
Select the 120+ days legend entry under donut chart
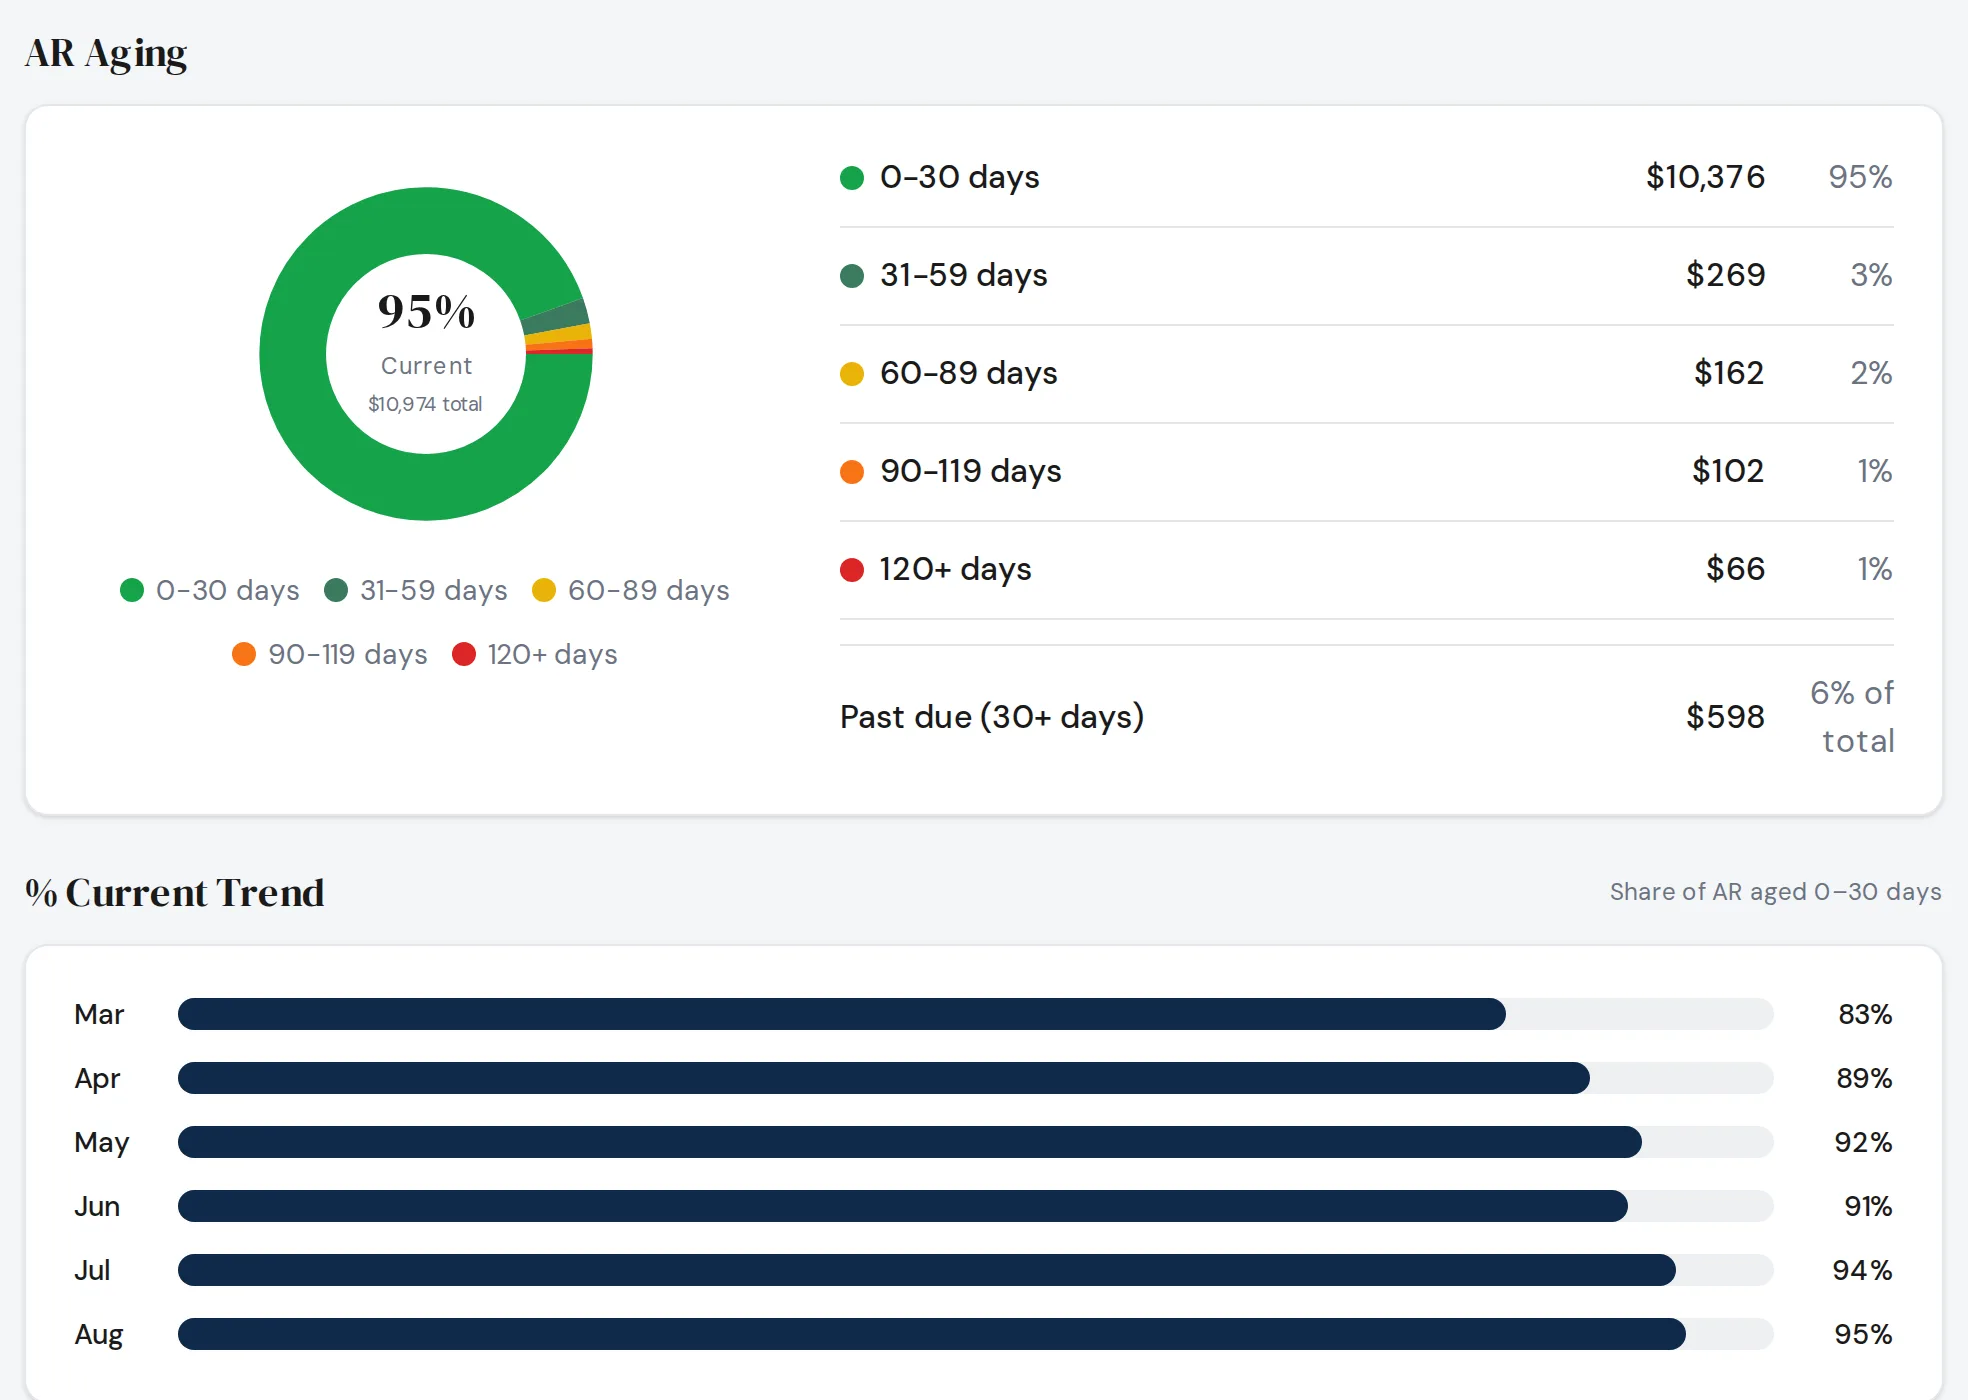click(x=535, y=654)
